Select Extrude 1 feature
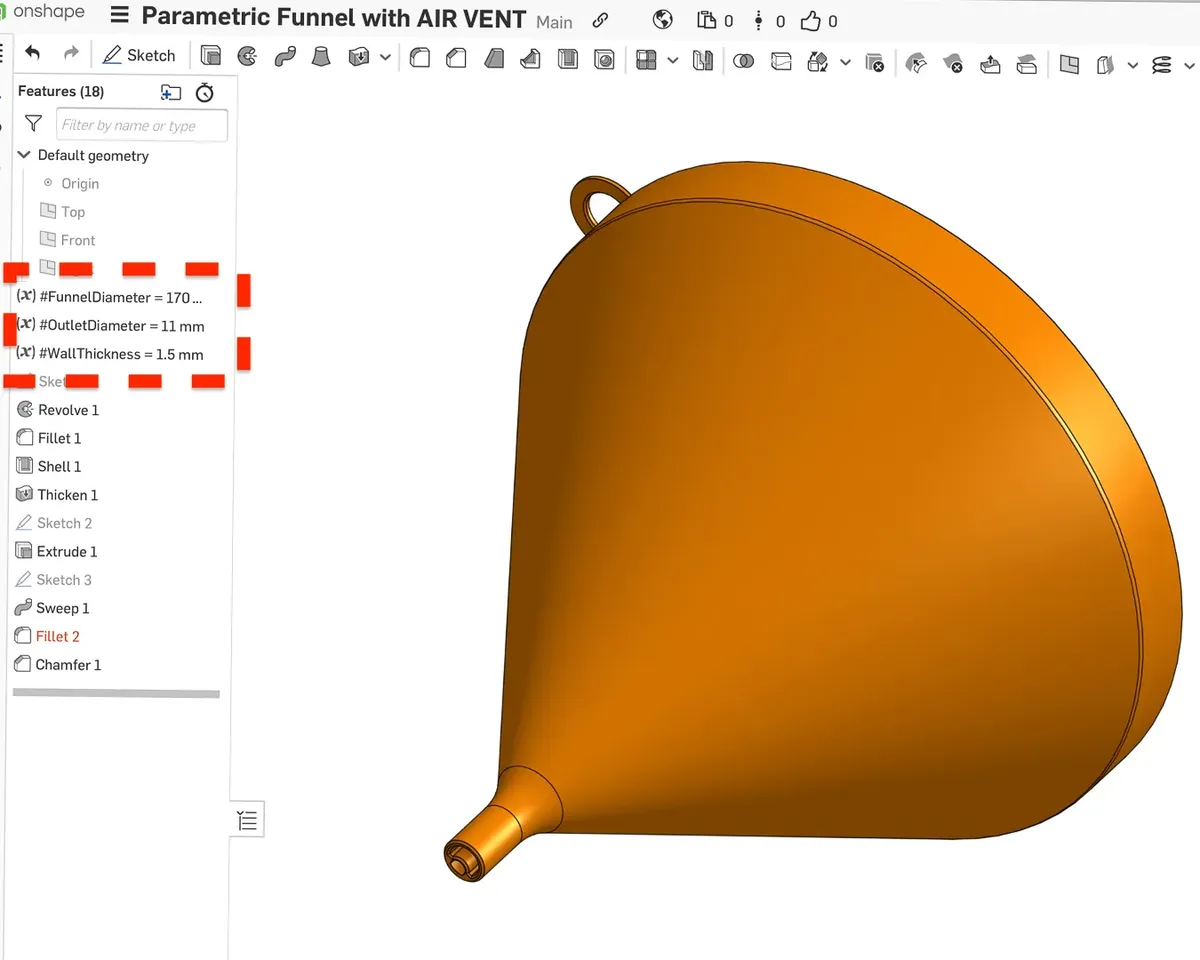 pos(56,551)
